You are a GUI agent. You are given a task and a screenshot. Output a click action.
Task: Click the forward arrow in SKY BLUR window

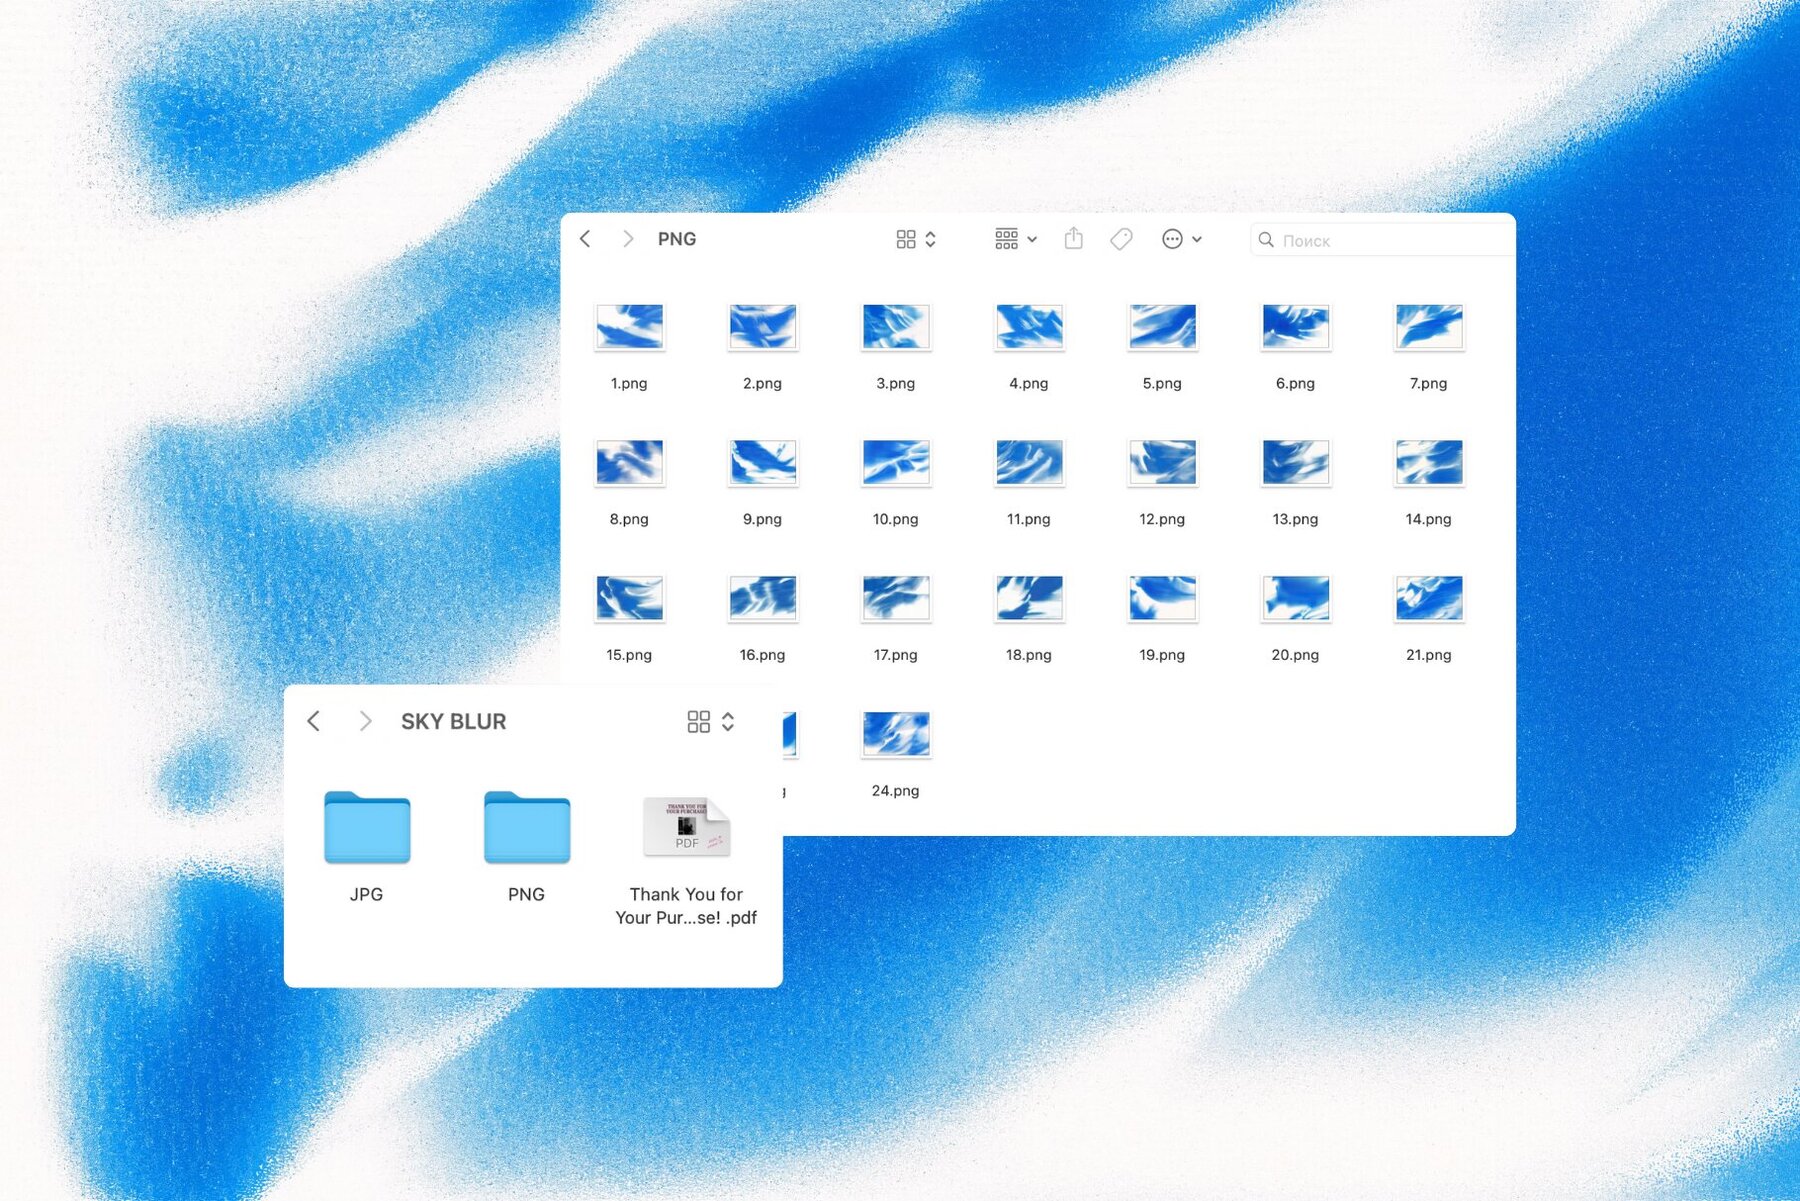click(365, 721)
